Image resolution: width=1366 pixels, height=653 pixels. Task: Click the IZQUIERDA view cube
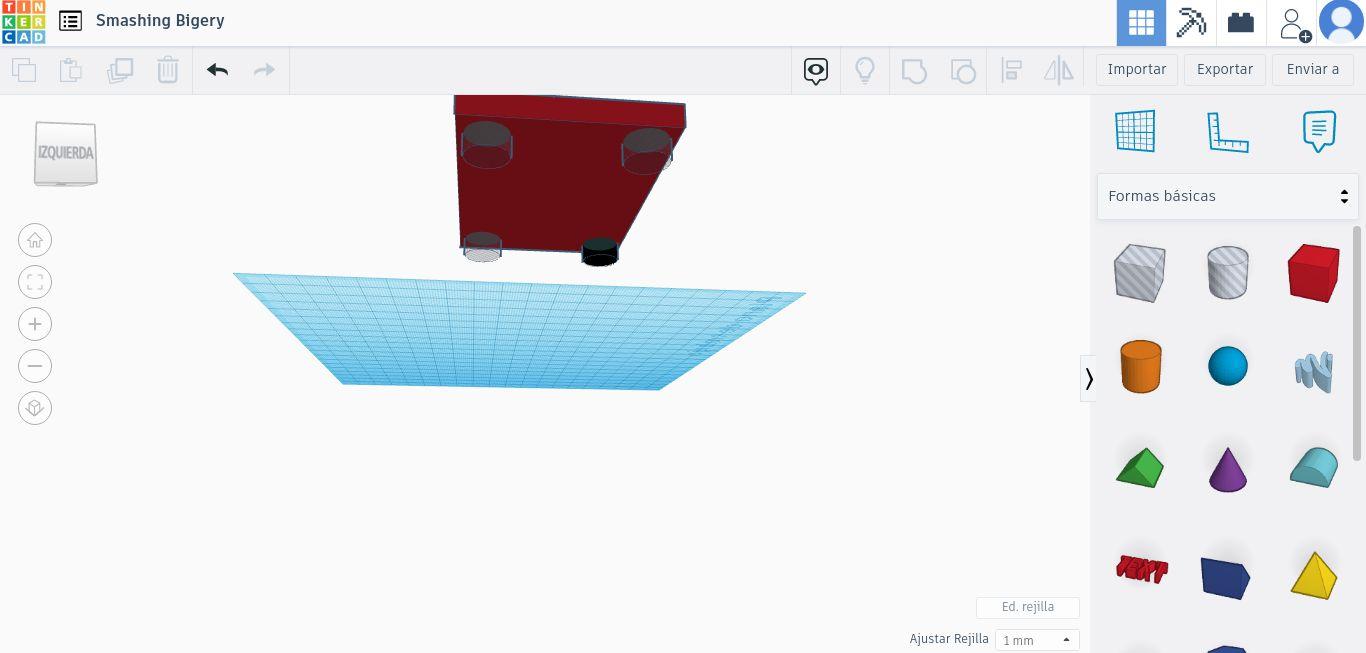(x=66, y=153)
